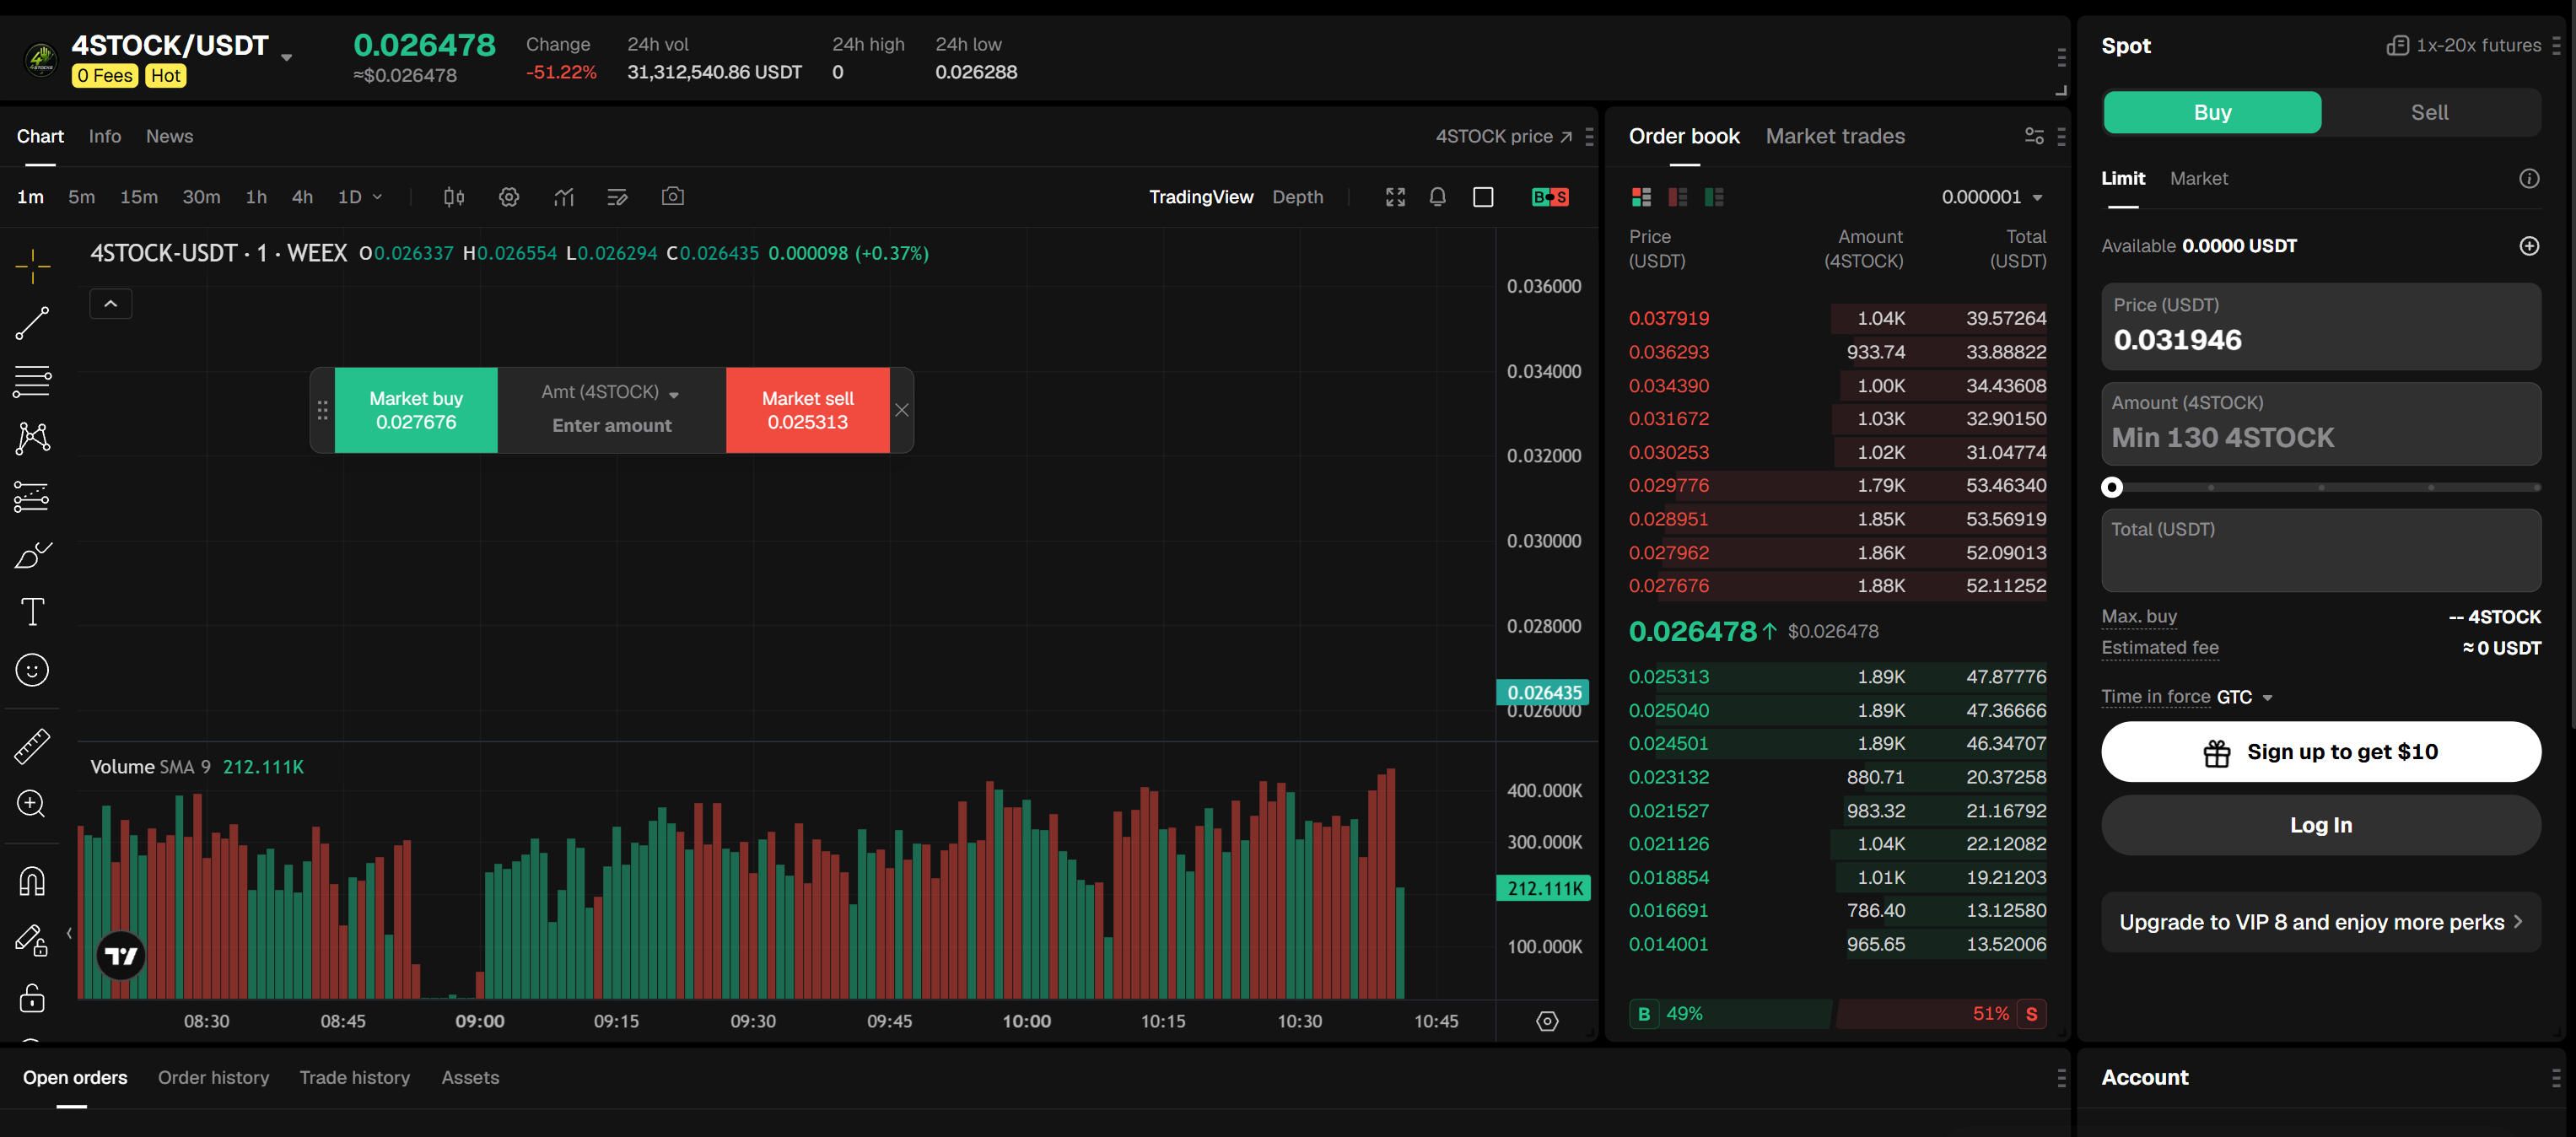This screenshot has width=2576, height=1137.
Task: Select the ruler measure tool
Action: 32,746
